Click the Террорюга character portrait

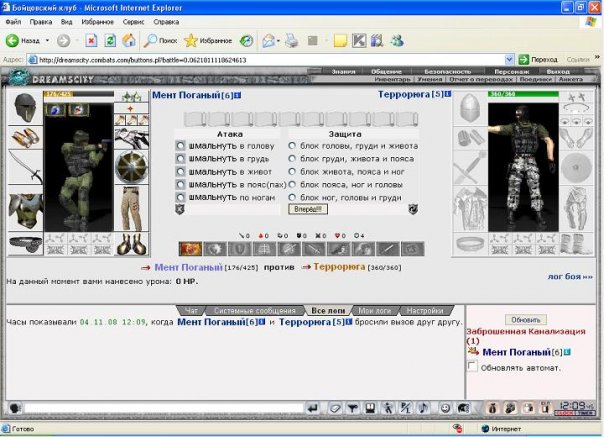pos(523,167)
